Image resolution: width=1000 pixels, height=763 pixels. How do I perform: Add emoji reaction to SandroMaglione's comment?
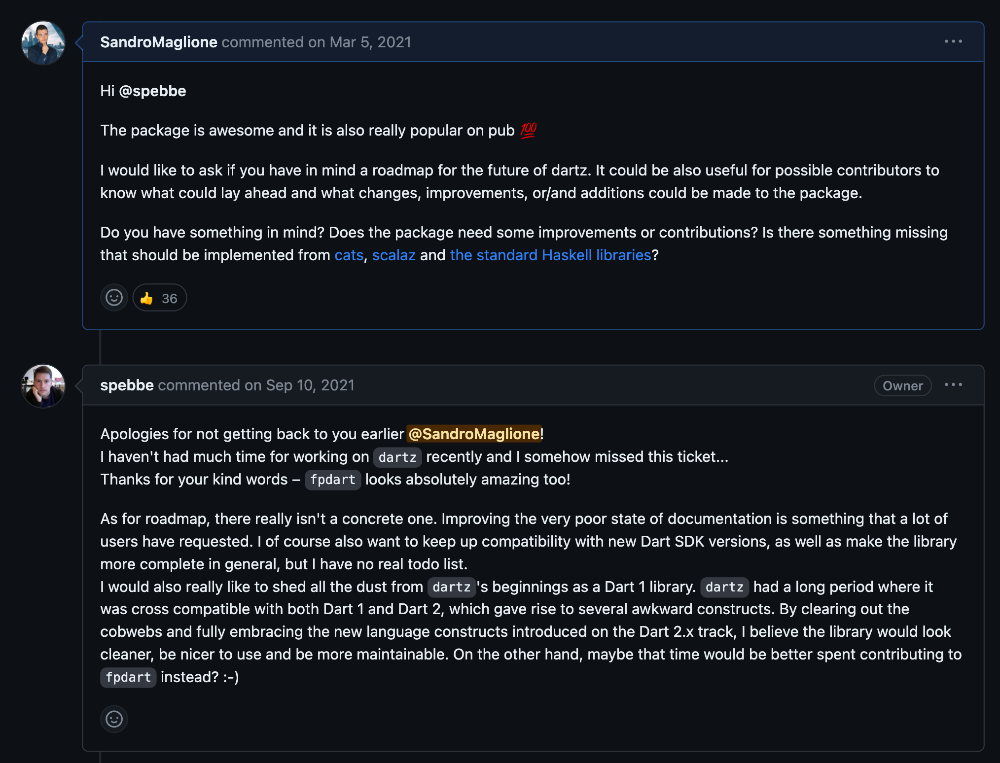pos(115,297)
